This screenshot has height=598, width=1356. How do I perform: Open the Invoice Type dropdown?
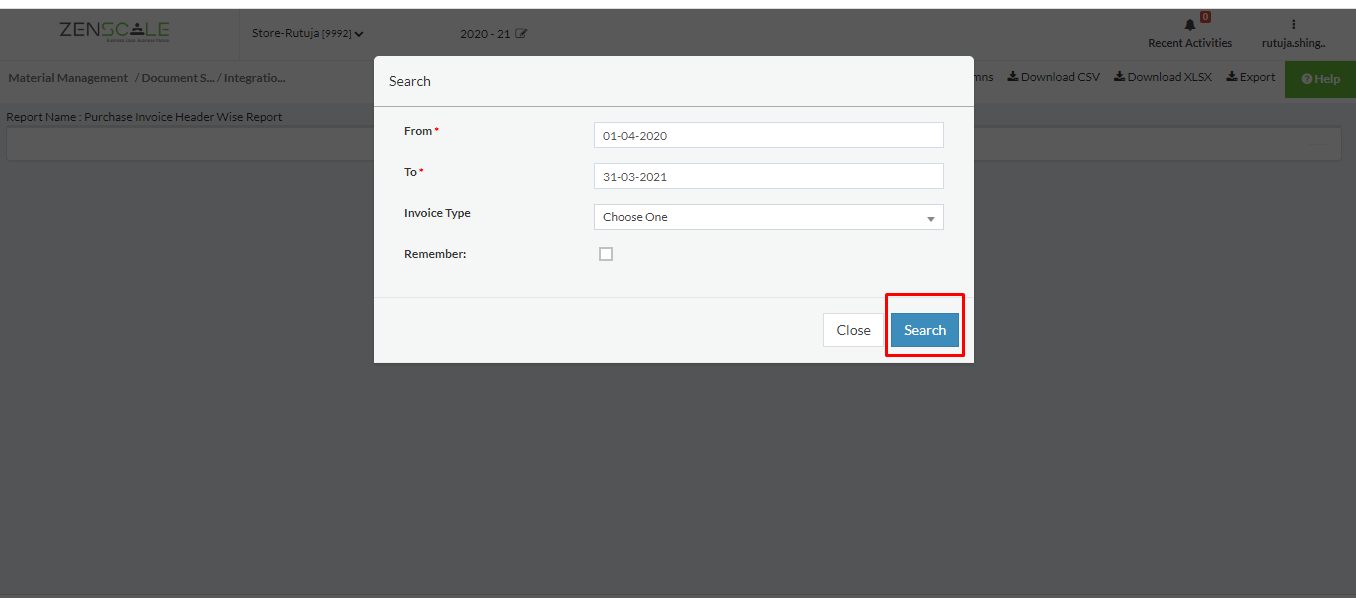(768, 217)
